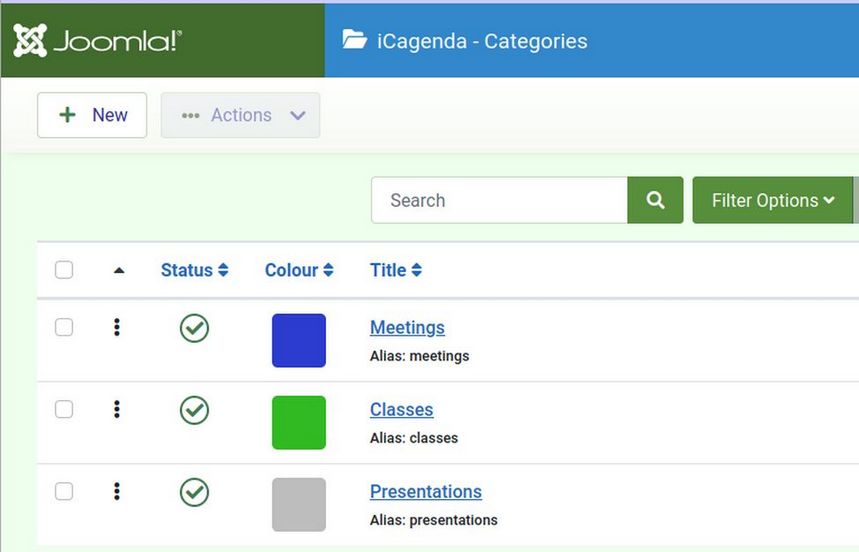Image resolution: width=859 pixels, height=552 pixels.
Task: Sort categories by Colour column
Action: coord(298,270)
